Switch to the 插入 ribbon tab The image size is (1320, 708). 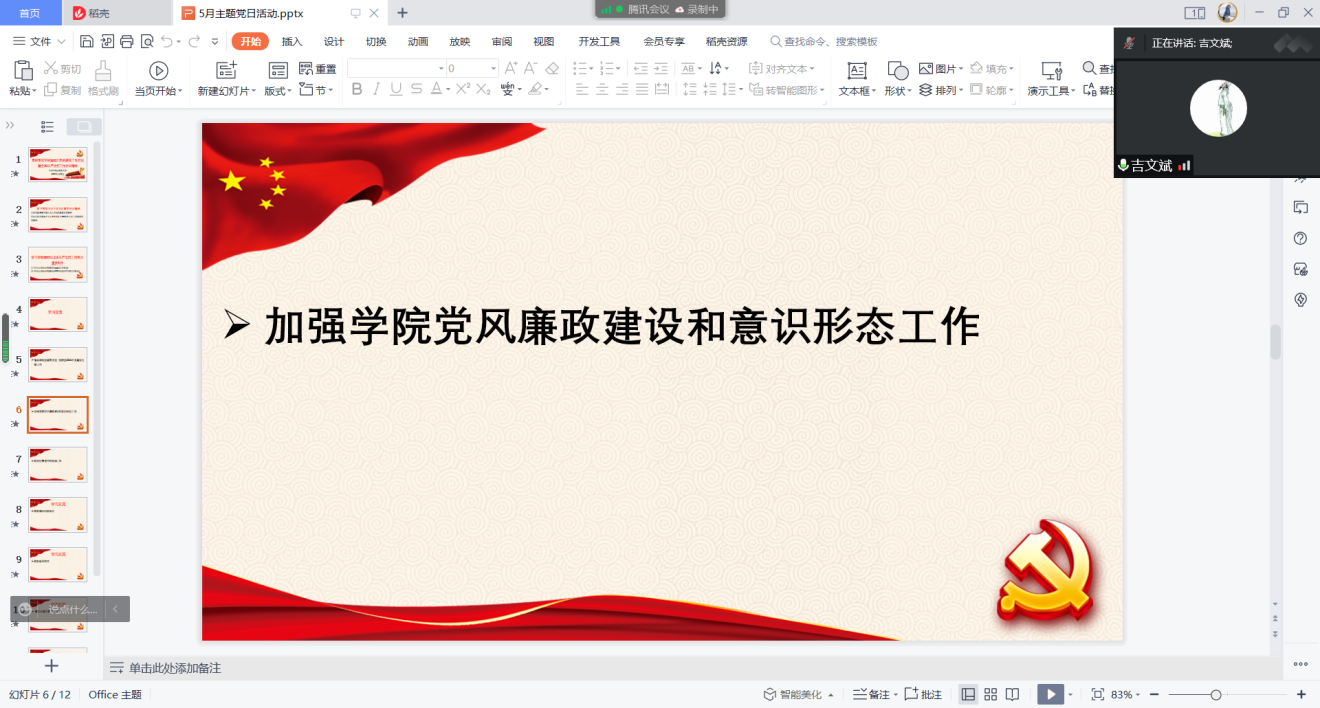click(x=292, y=41)
